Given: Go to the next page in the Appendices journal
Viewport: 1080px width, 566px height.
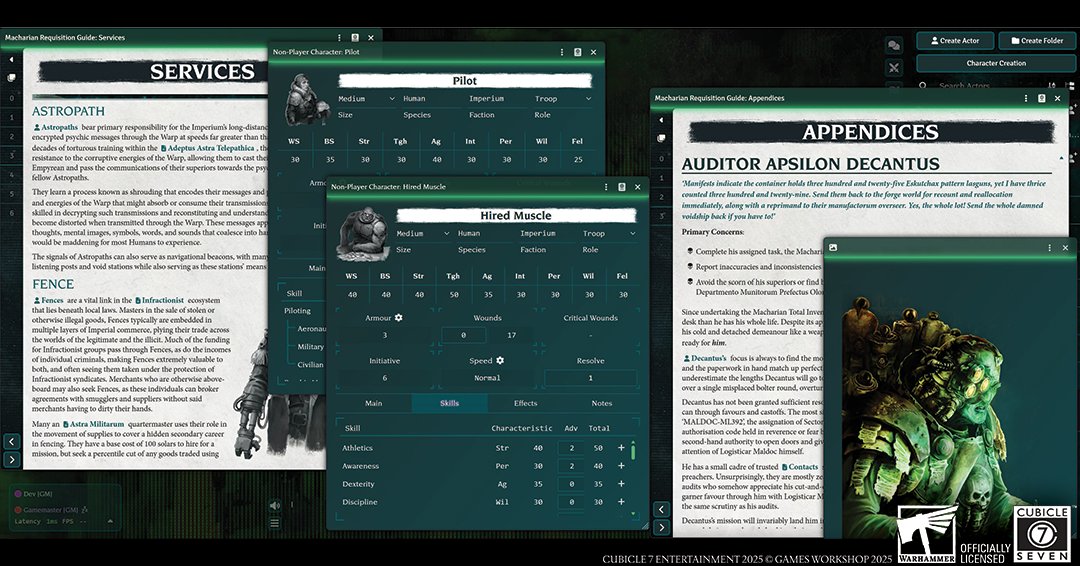Looking at the screenshot, I should click(x=661, y=527).
